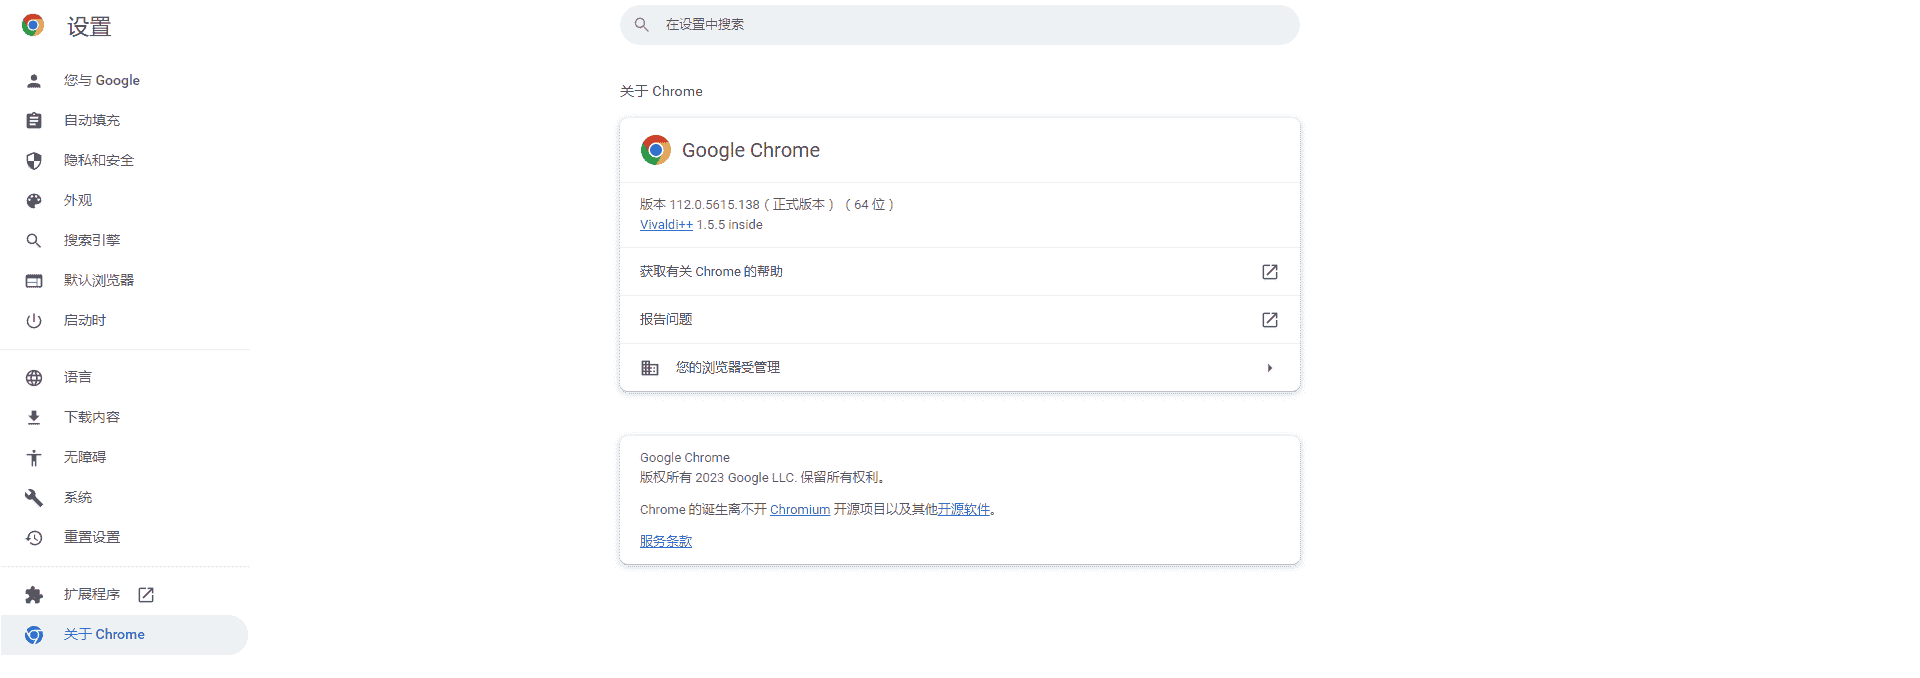Click the 获取有关 Chrome 的帮助 row
The image size is (1920, 678).
tap(960, 272)
